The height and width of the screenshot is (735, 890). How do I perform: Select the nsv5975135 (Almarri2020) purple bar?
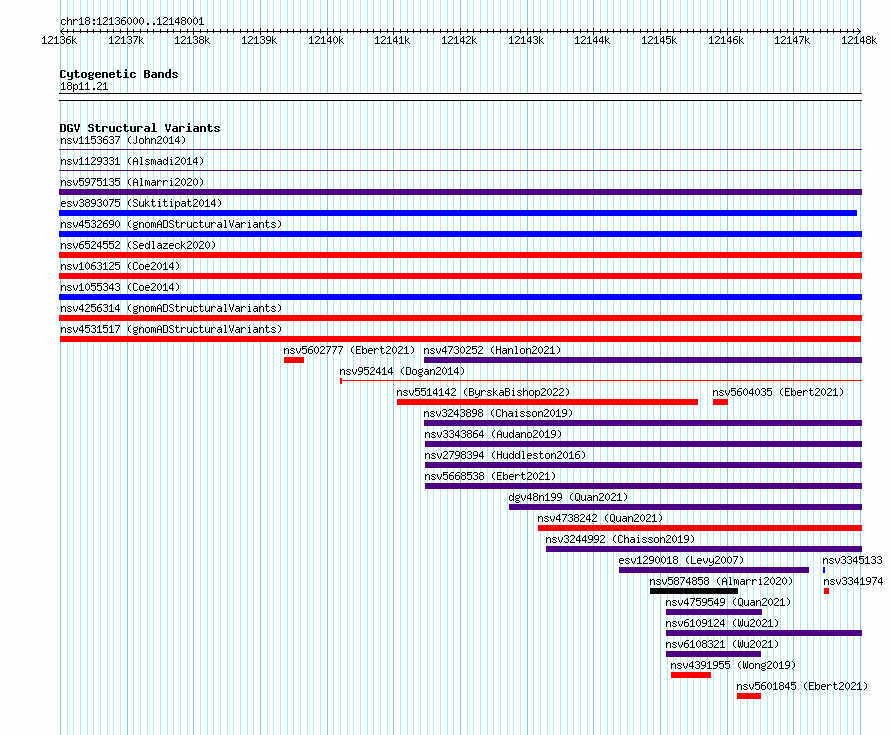460,192
